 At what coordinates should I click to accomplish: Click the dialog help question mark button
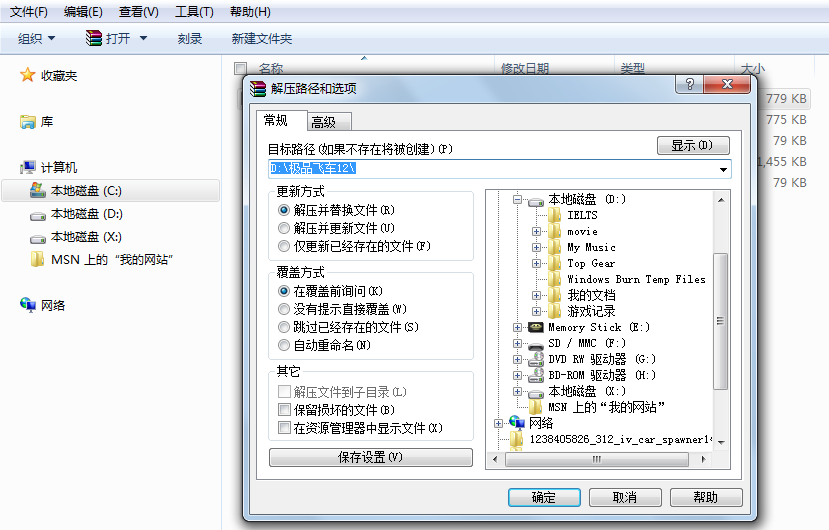689,84
